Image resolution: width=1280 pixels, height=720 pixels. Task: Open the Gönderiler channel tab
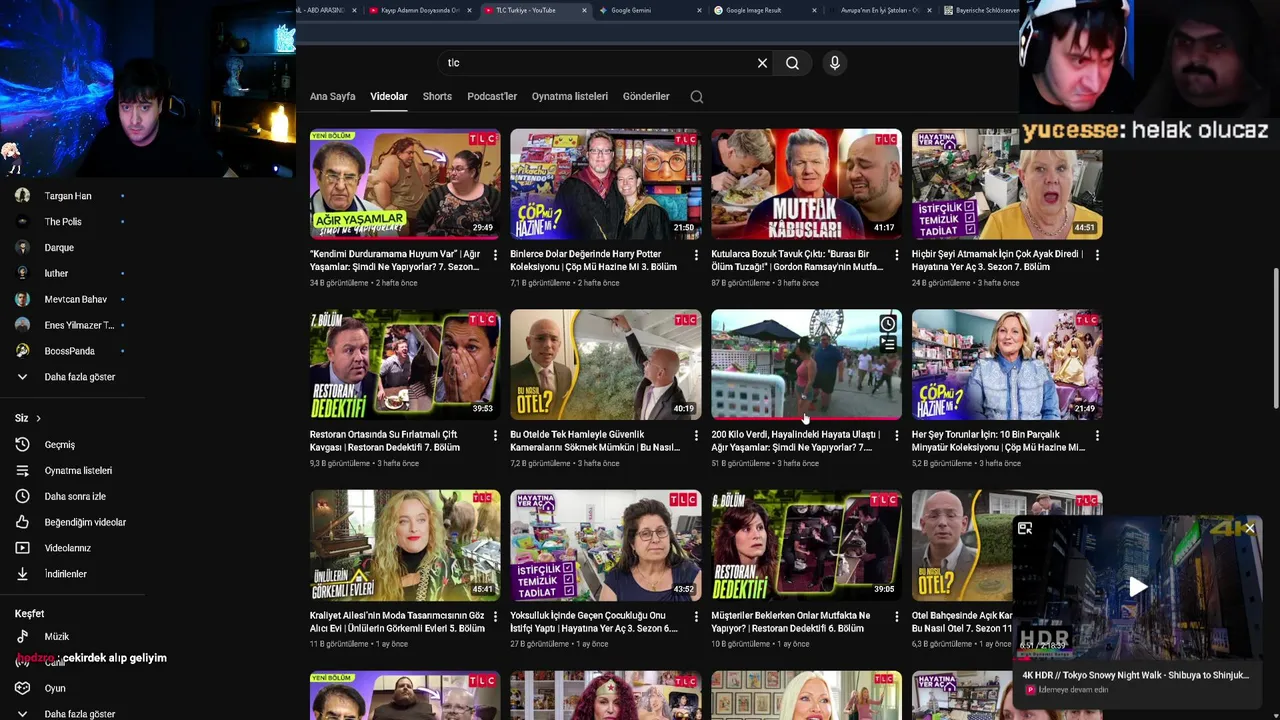click(x=646, y=97)
